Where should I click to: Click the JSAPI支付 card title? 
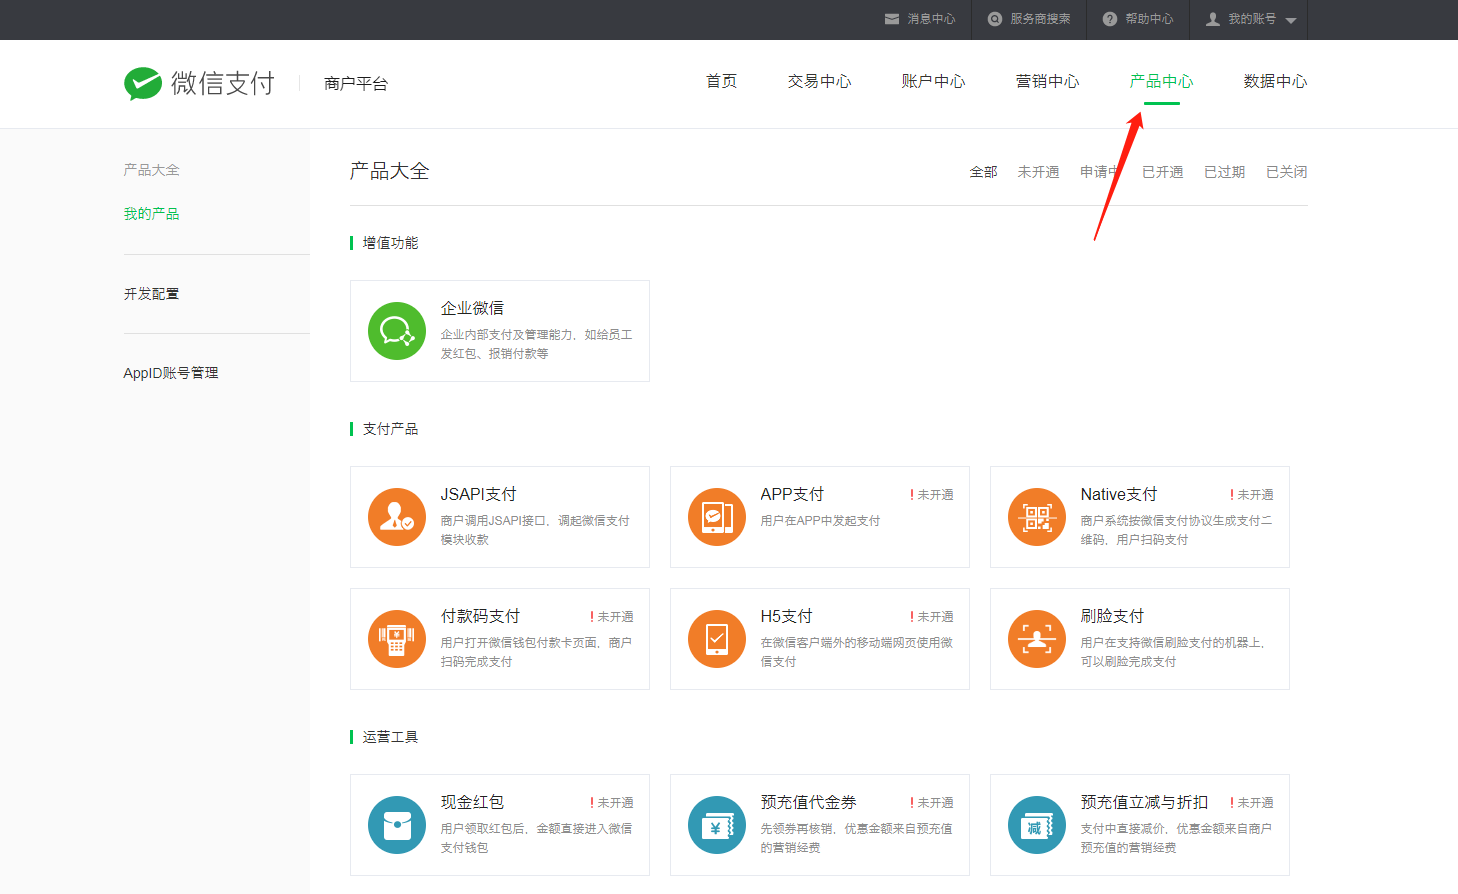pyautogui.click(x=478, y=494)
